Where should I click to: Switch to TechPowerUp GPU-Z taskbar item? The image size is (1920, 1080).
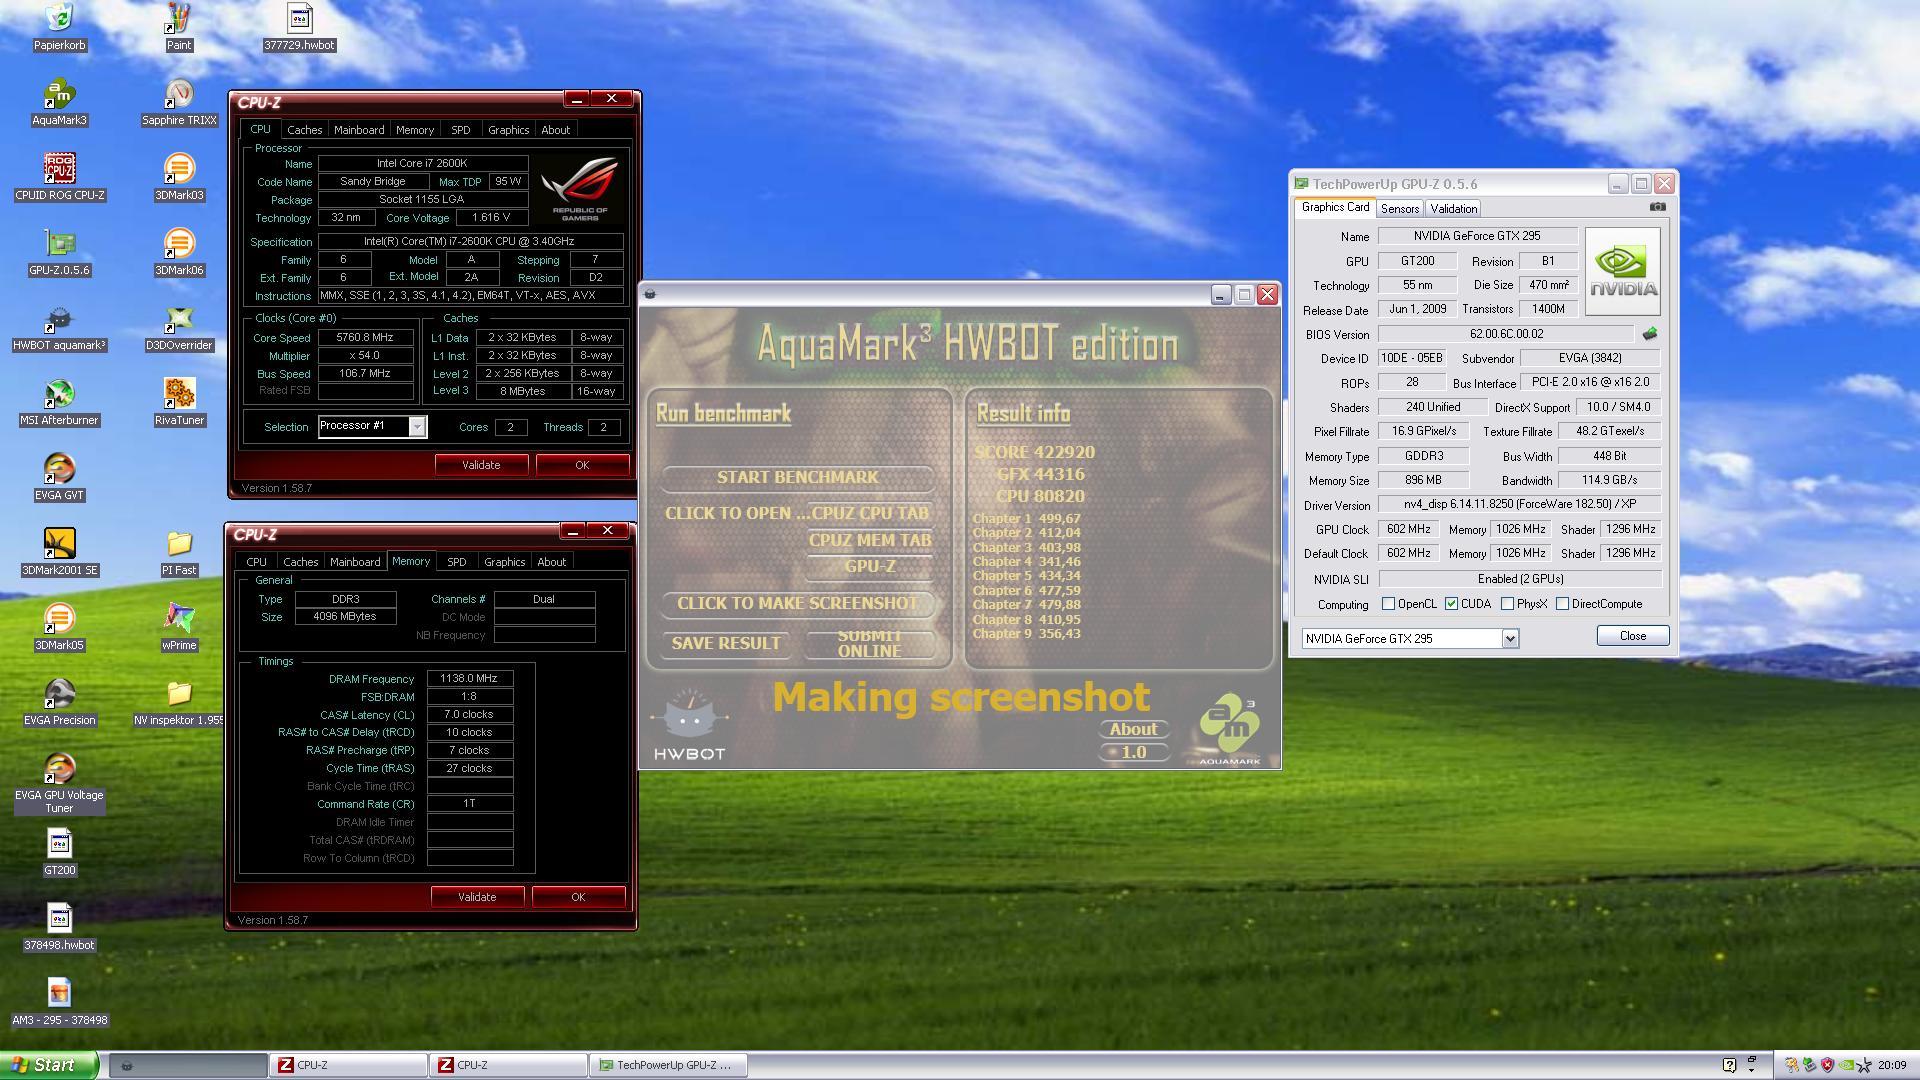click(x=668, y=1065)
